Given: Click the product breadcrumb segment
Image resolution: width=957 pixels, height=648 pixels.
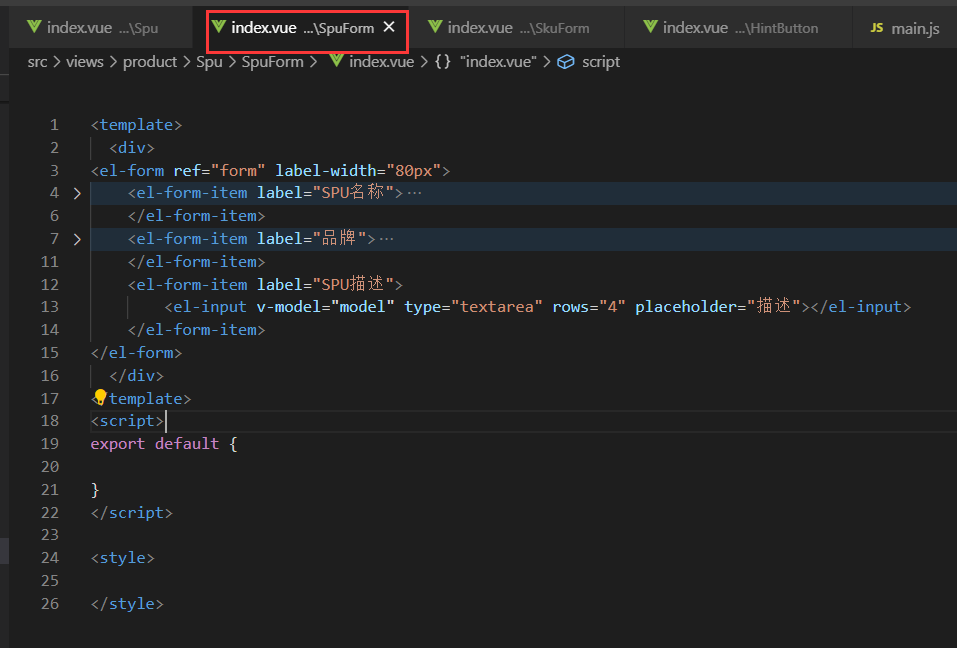Looking at the screenshot, I should [x=150, y=62].
